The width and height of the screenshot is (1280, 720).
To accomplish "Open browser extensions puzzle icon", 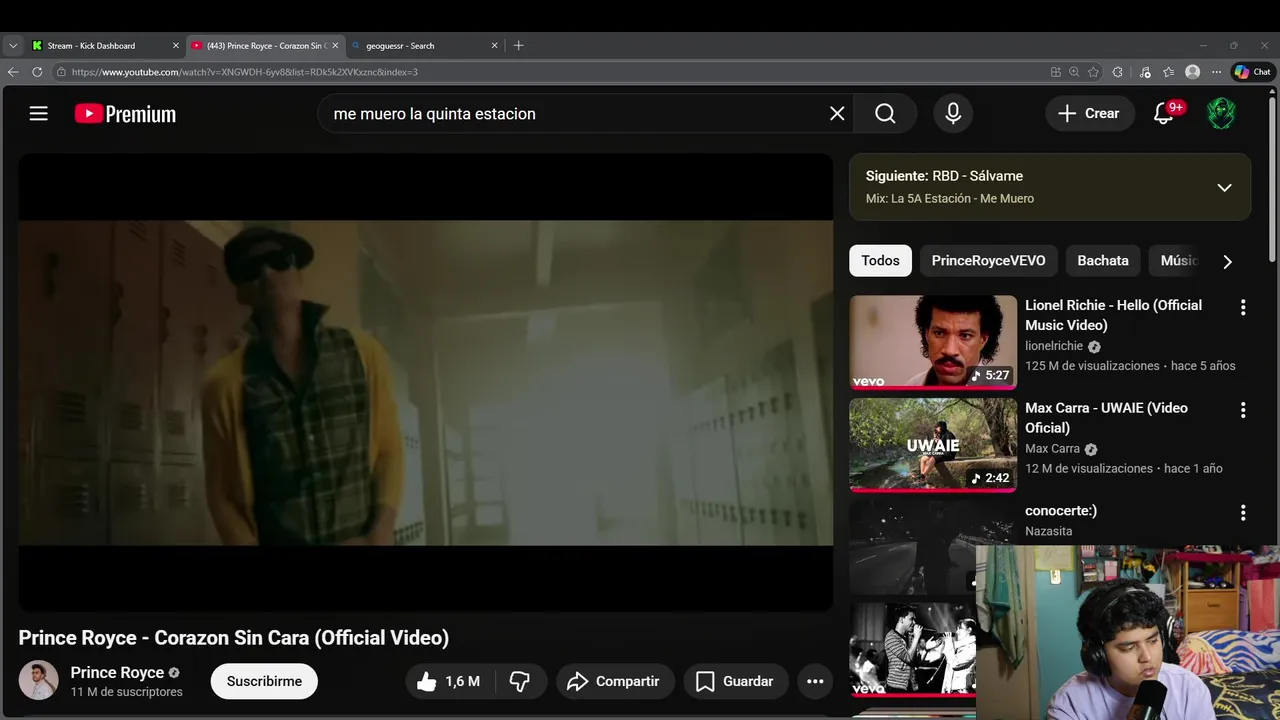I will (x=1117, y=72).
